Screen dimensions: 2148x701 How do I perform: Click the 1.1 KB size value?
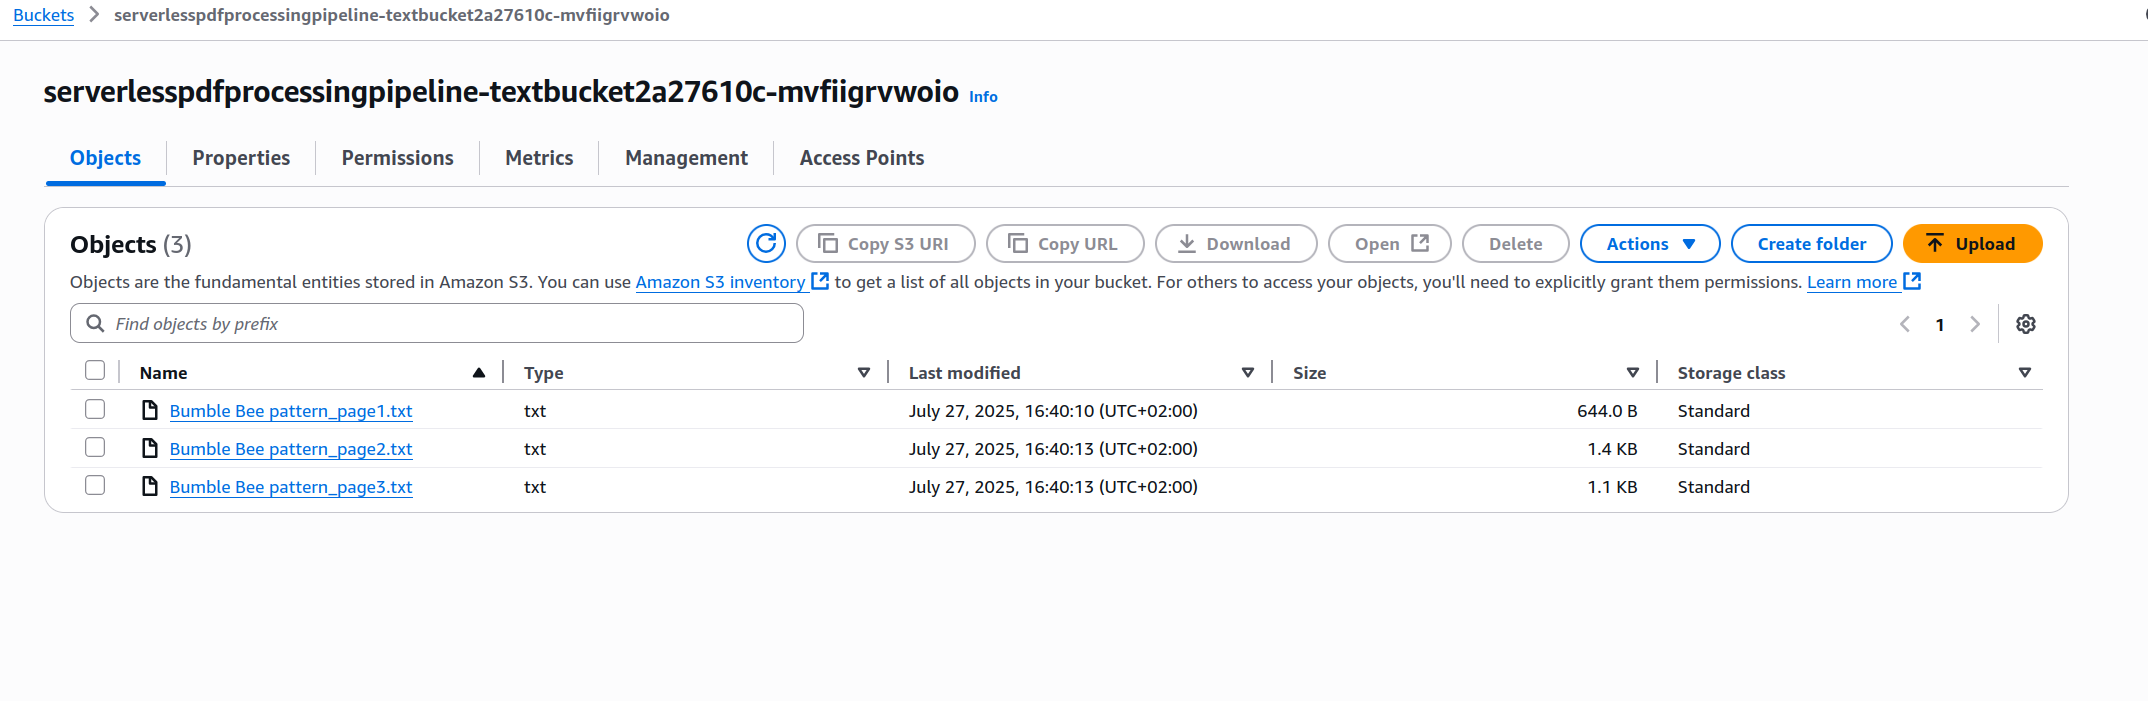coord(1612,487)
